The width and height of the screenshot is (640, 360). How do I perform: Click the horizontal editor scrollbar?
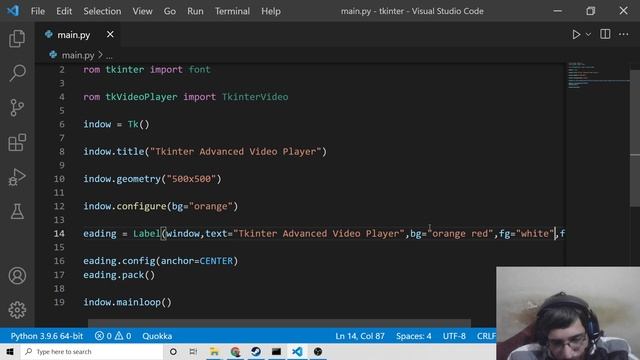(279, 322)
